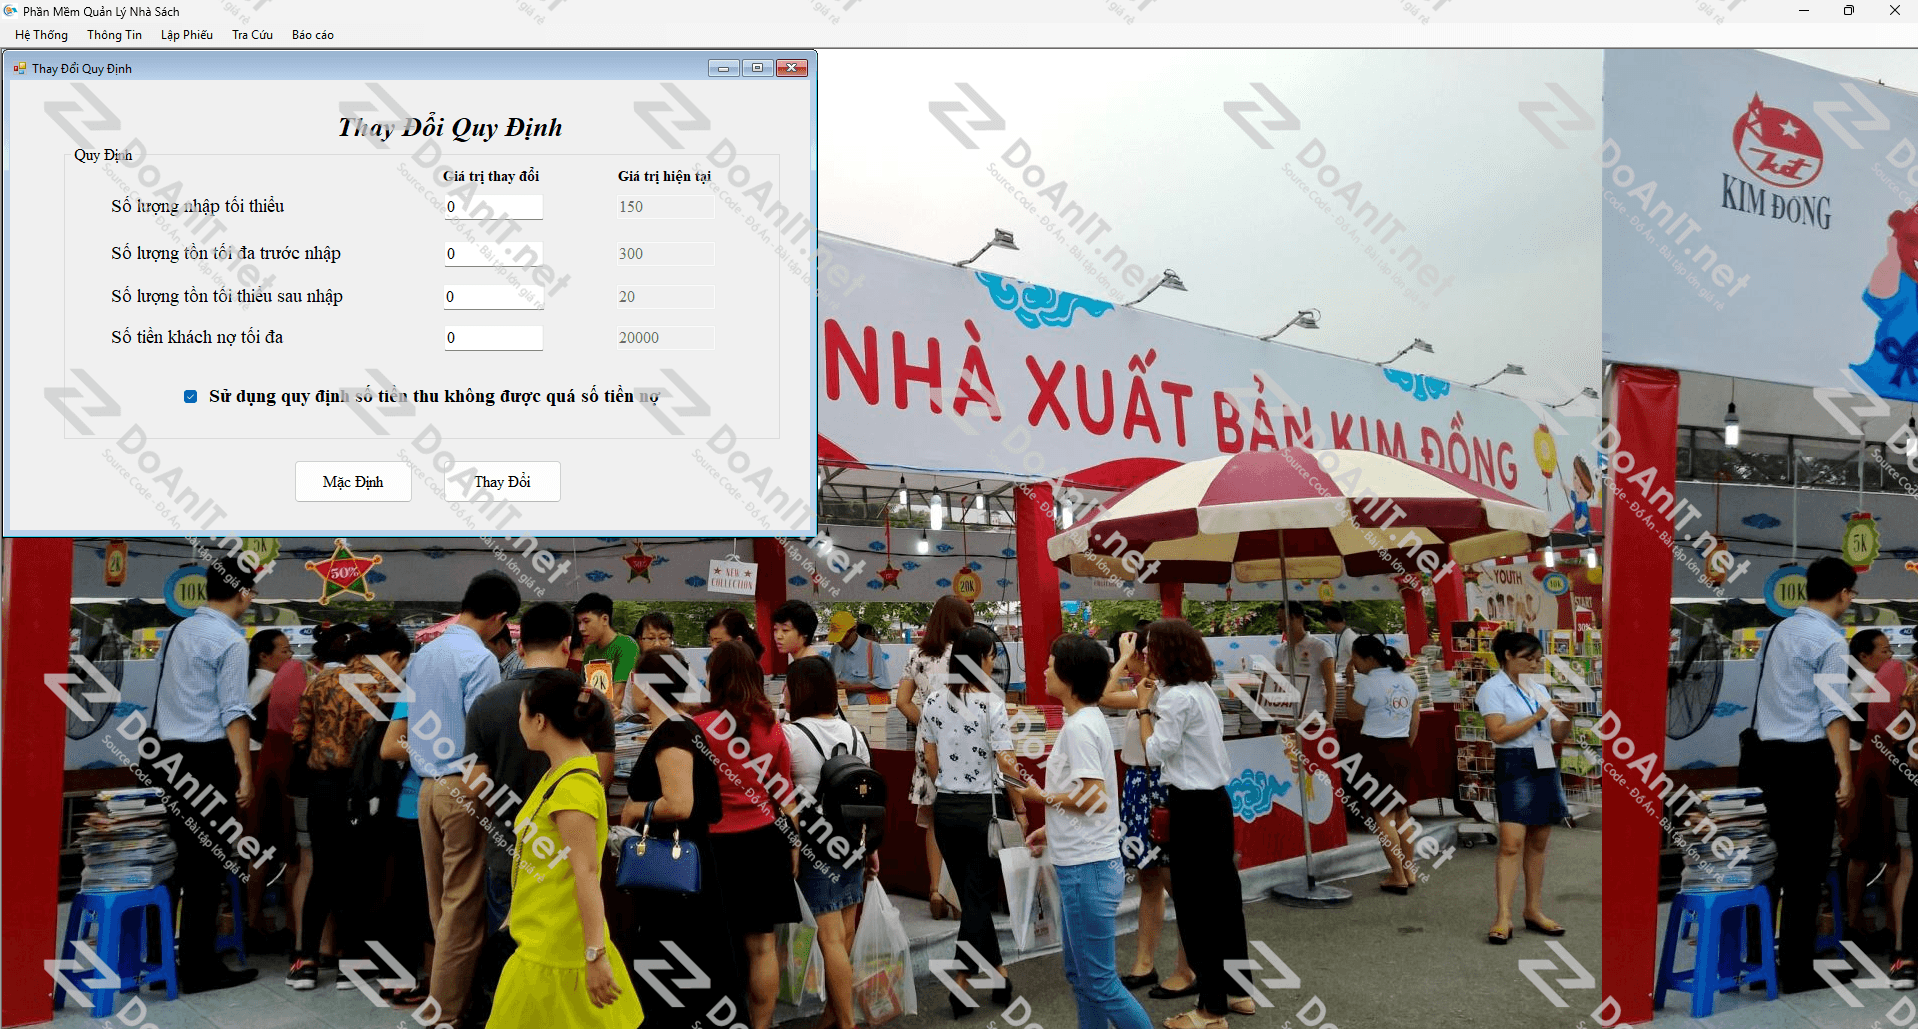This screenshot has width=1918, height=1029.
Task: Select the current value field showing 150
Action: 665,207
